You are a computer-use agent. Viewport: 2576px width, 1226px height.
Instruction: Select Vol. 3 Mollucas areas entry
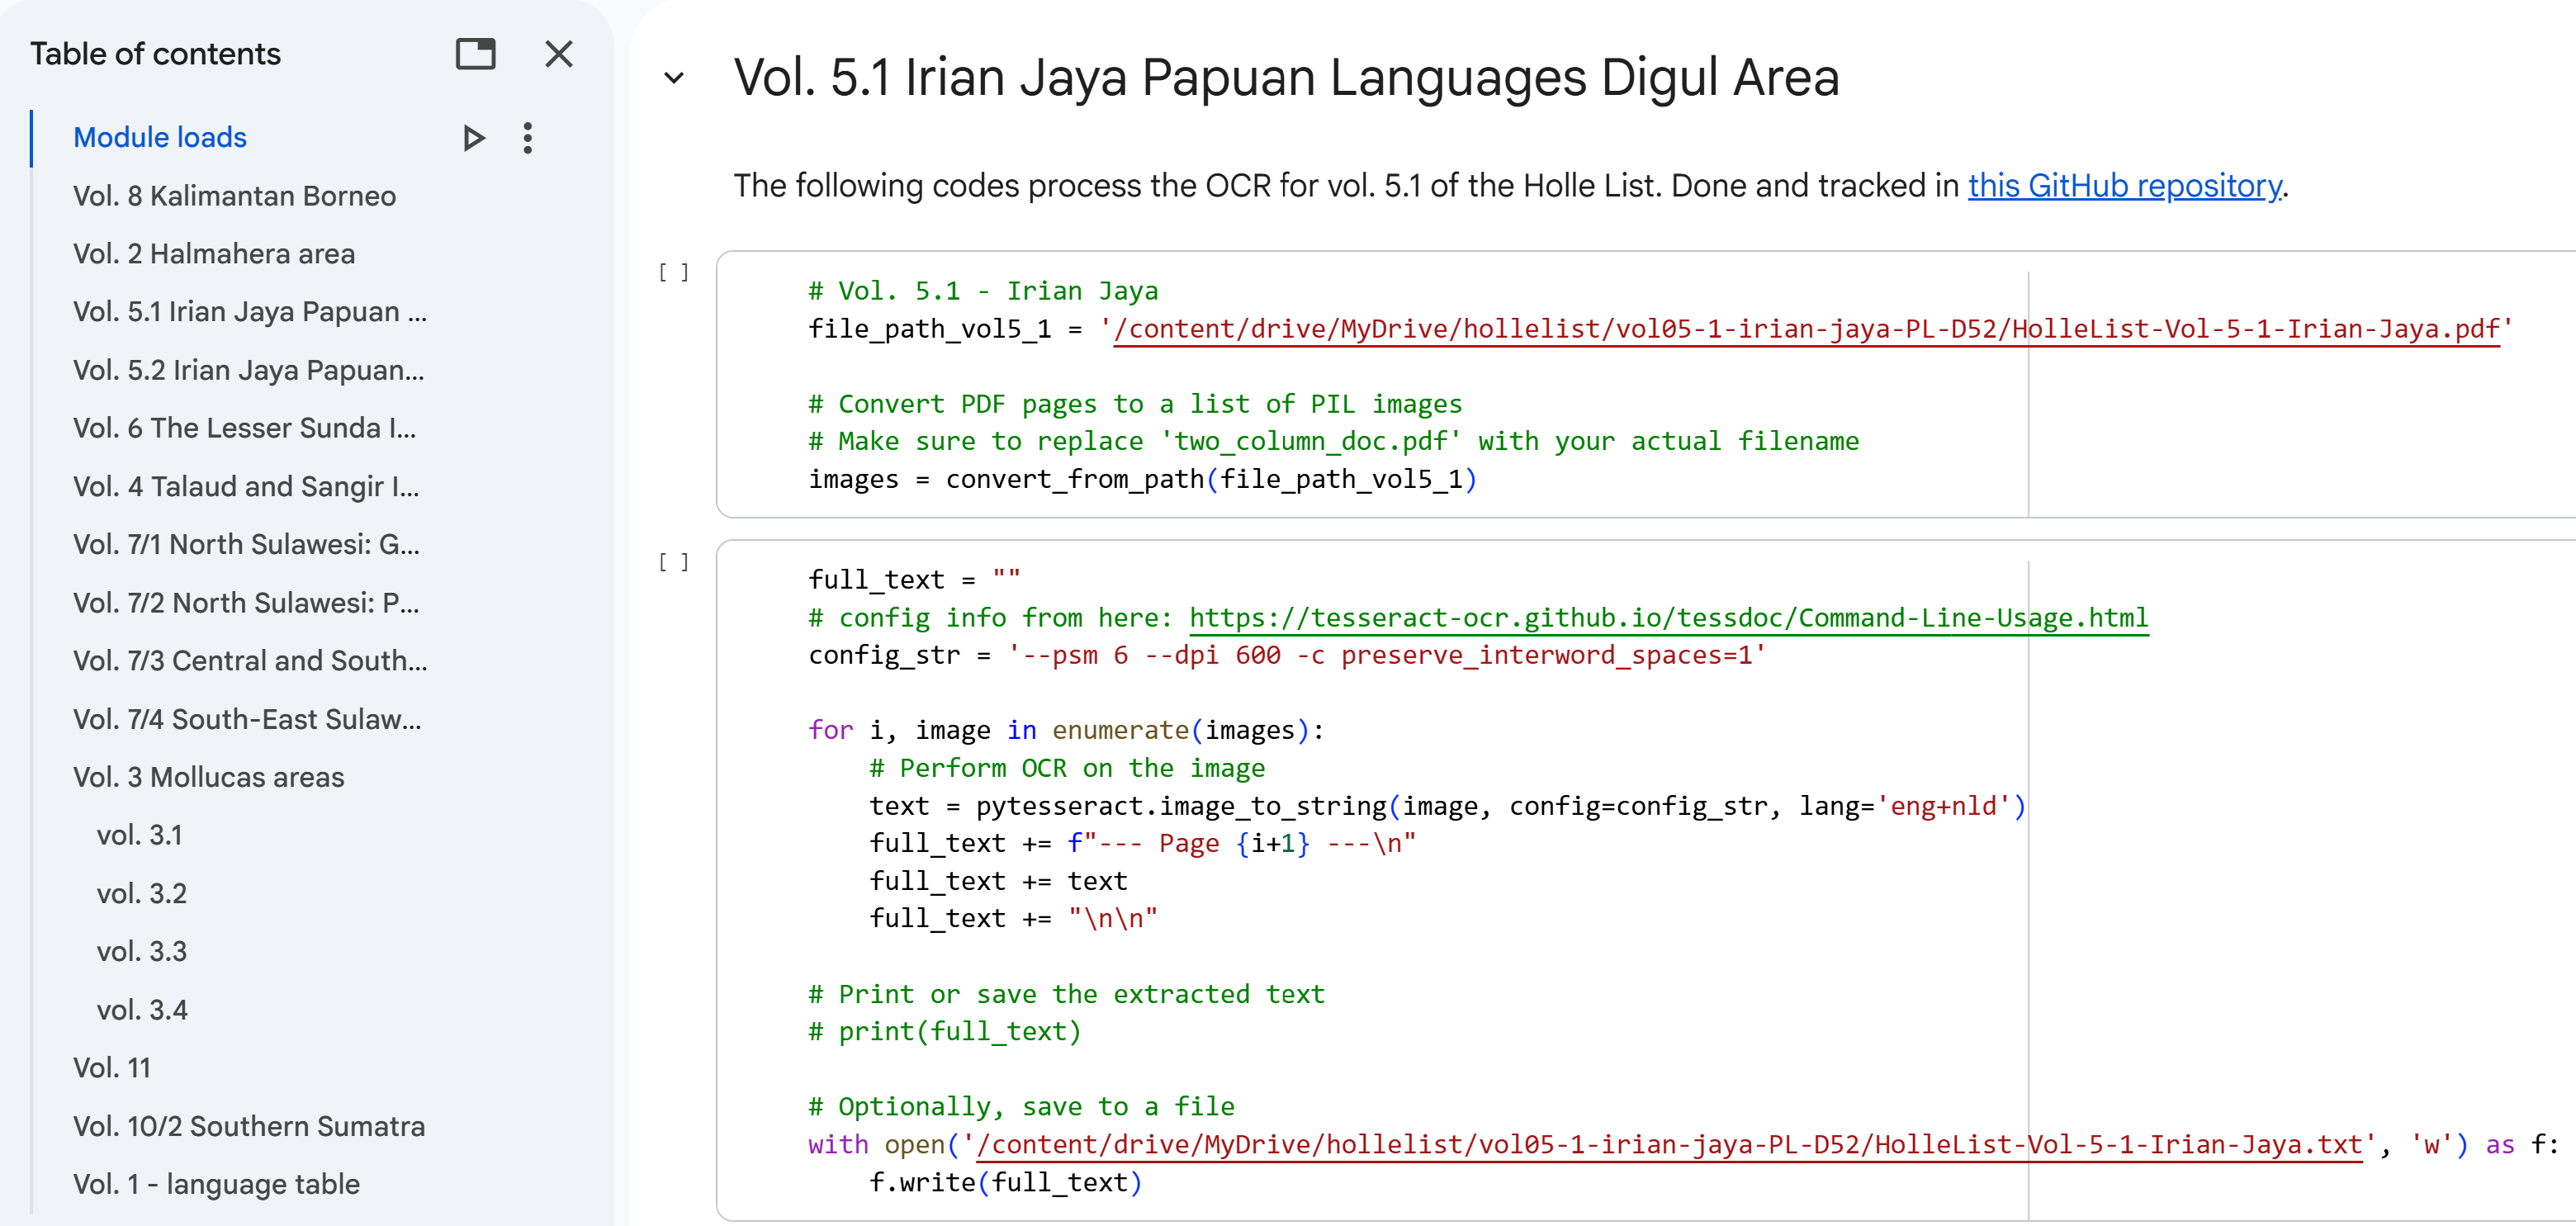coord(208,777)
